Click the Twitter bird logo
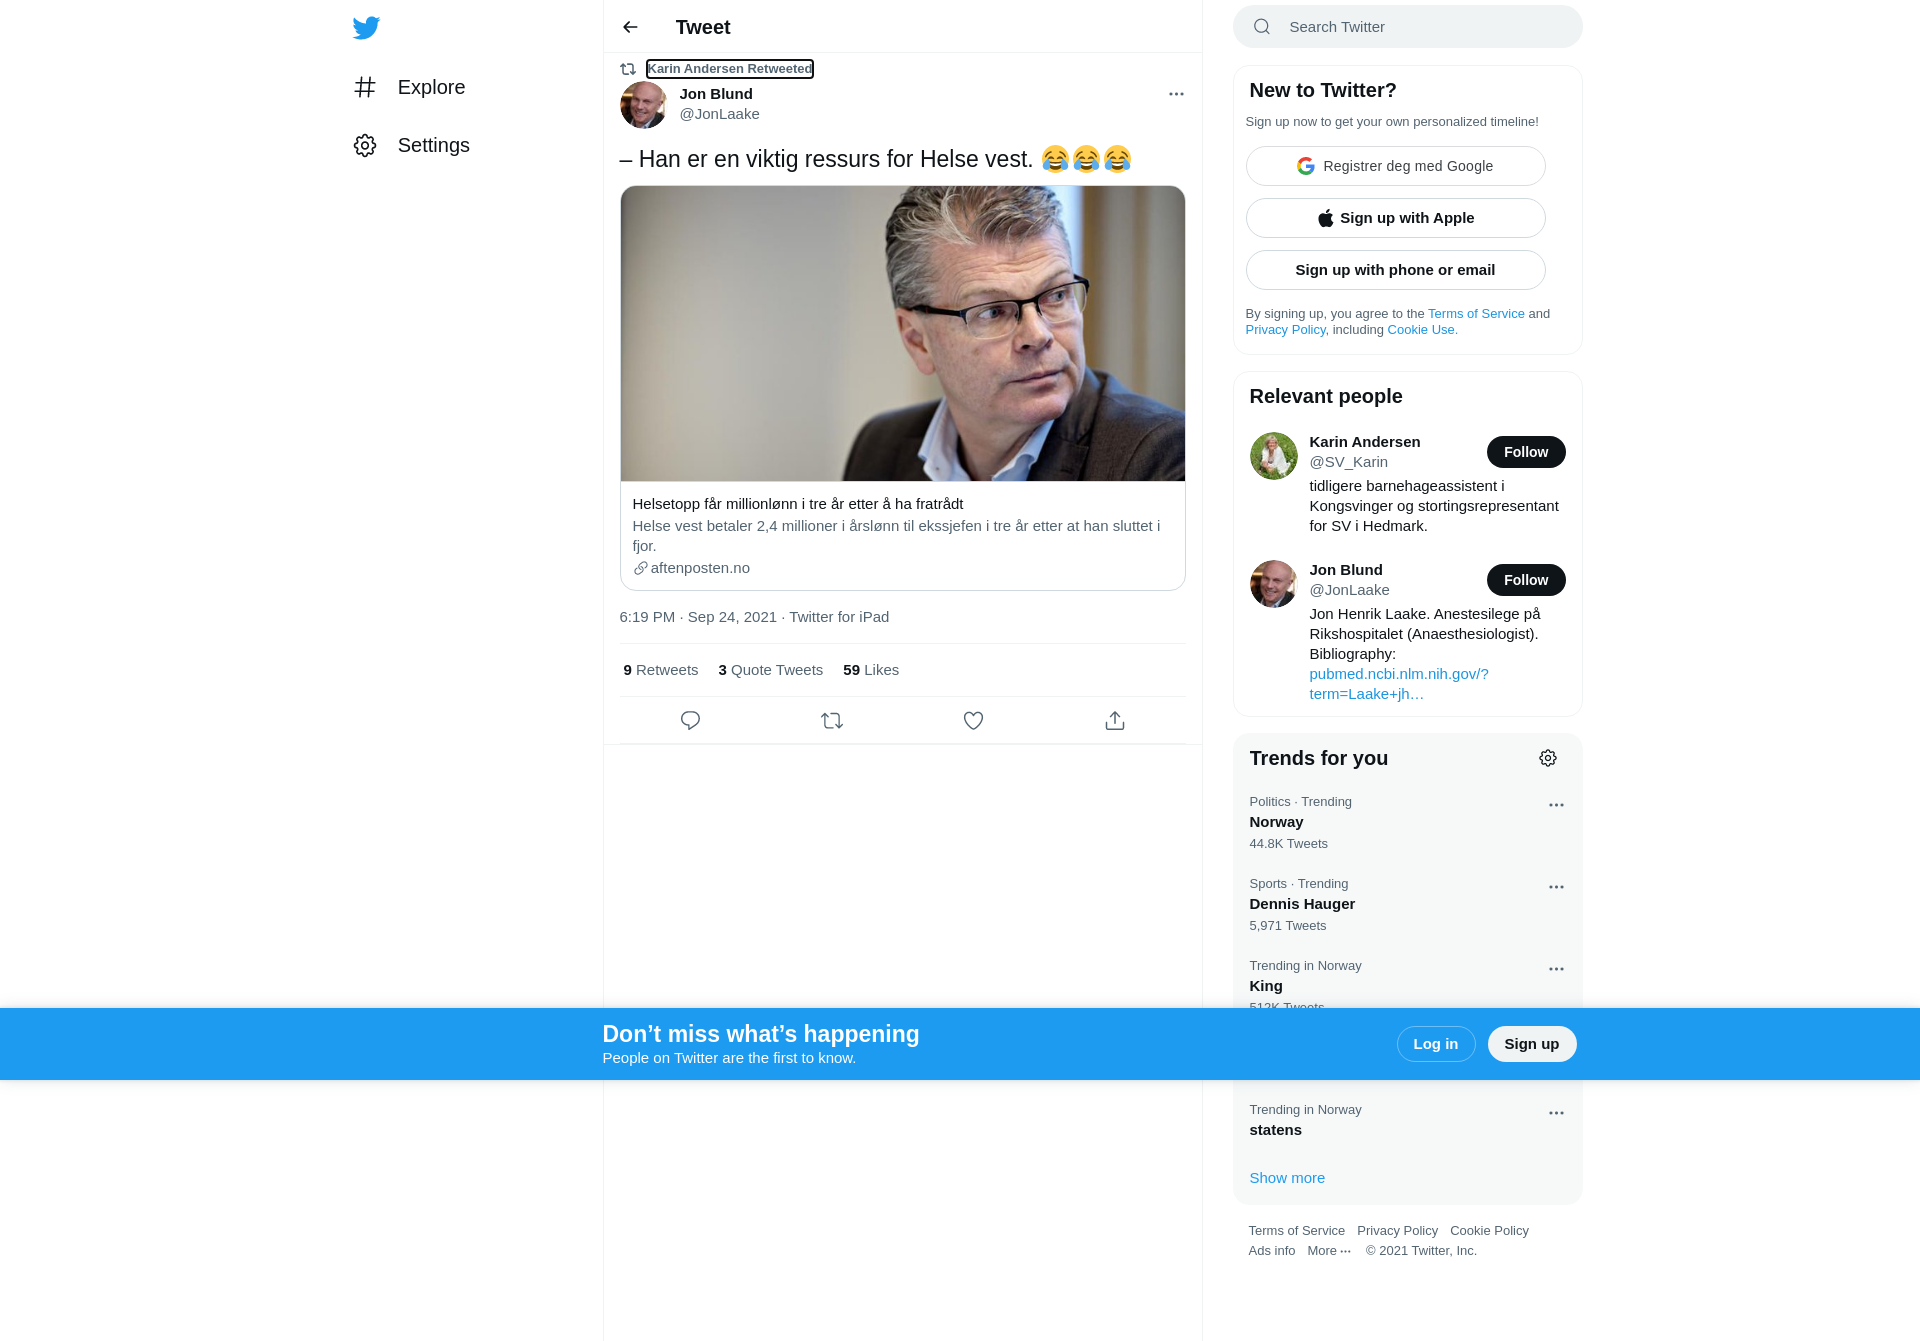 (366, 27)
